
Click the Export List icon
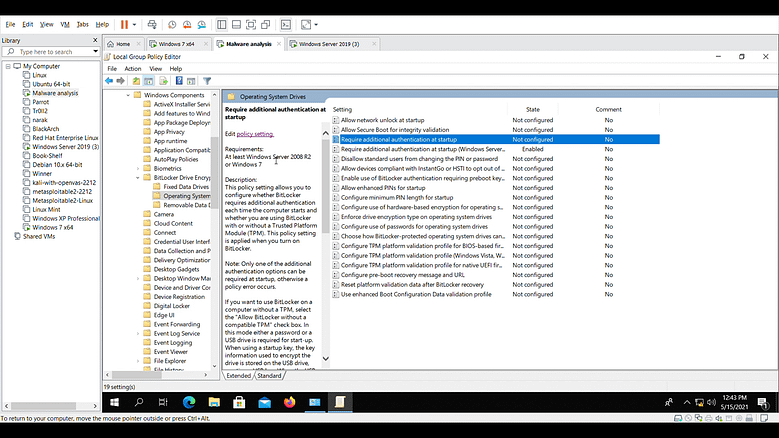pos(163,81)
